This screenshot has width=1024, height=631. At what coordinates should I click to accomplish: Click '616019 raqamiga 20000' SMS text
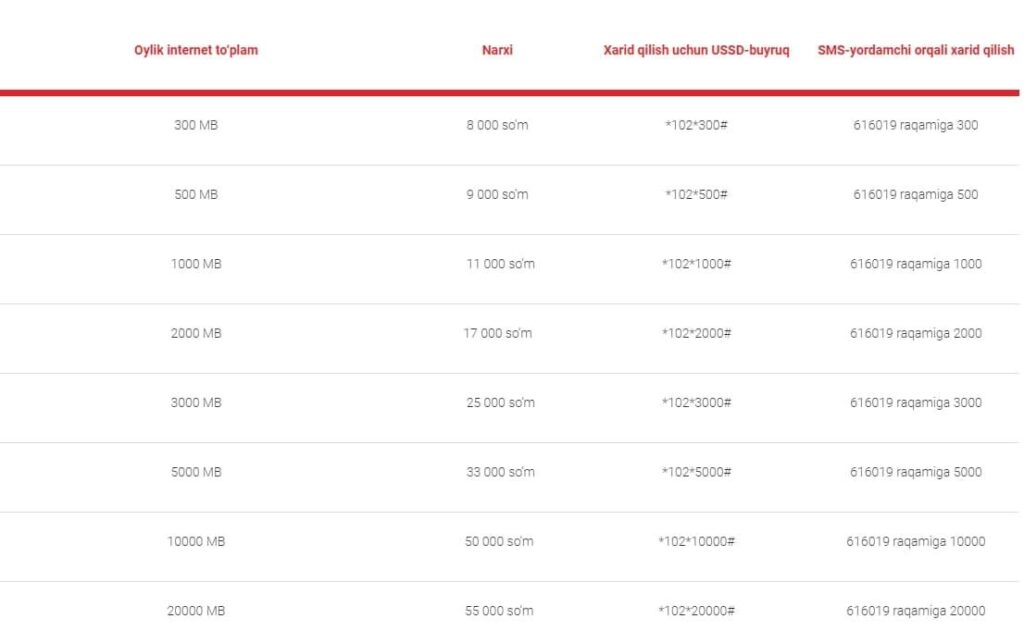[915, 611]
